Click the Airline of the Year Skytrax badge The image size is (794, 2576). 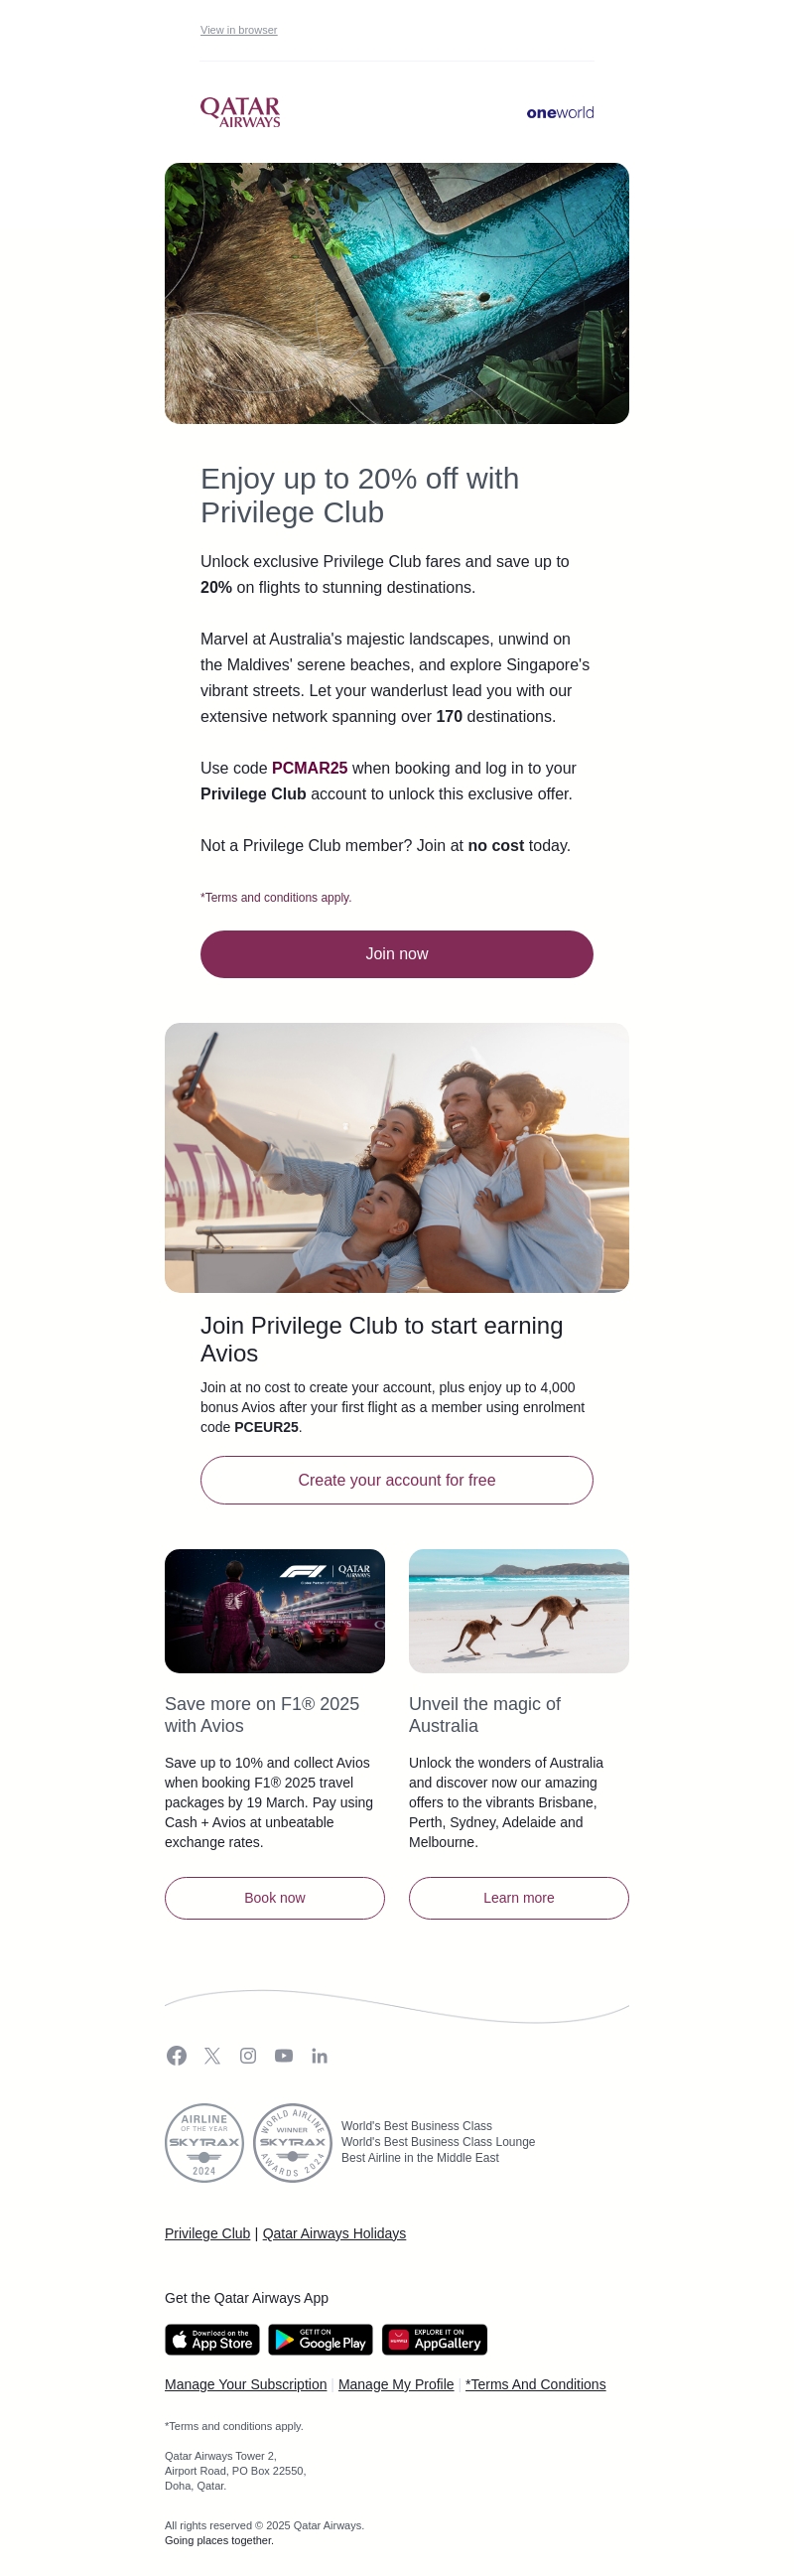(x=204, y=2142)
